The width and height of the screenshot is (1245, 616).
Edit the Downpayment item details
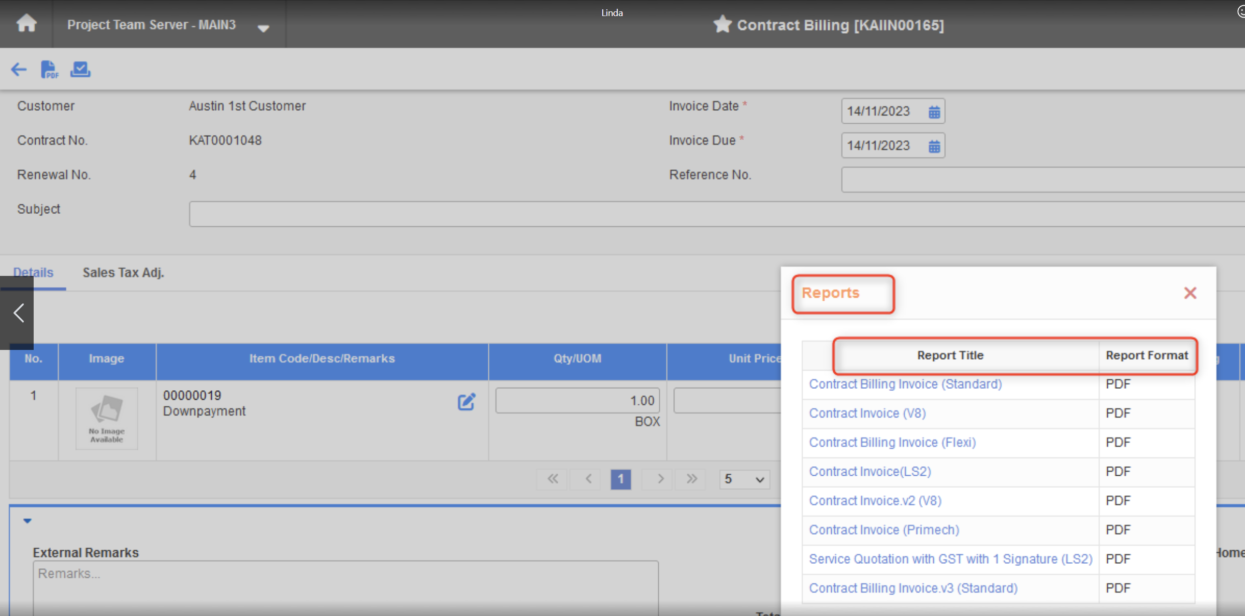[466, 401]
